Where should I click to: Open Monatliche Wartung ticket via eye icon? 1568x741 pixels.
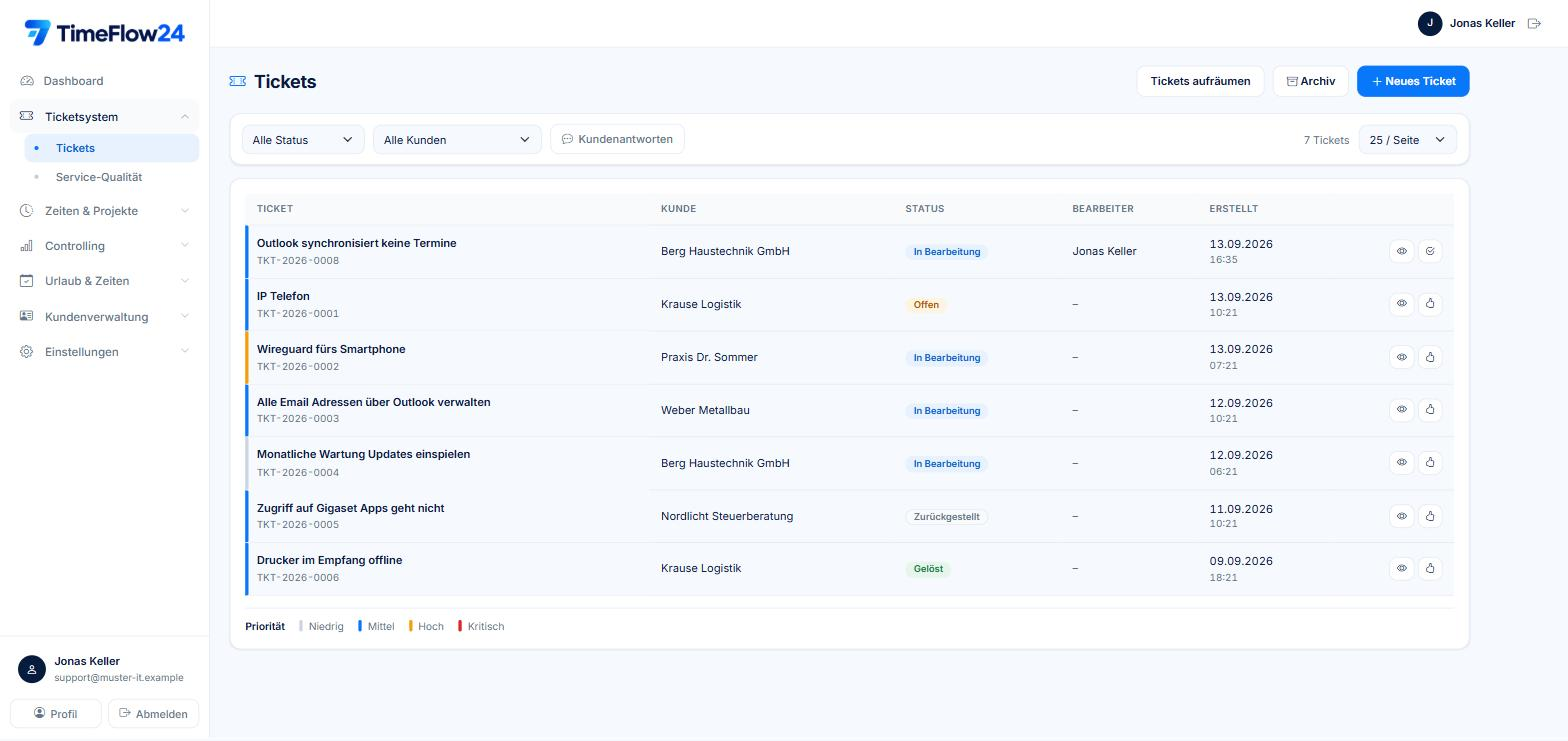(1401, 462)
